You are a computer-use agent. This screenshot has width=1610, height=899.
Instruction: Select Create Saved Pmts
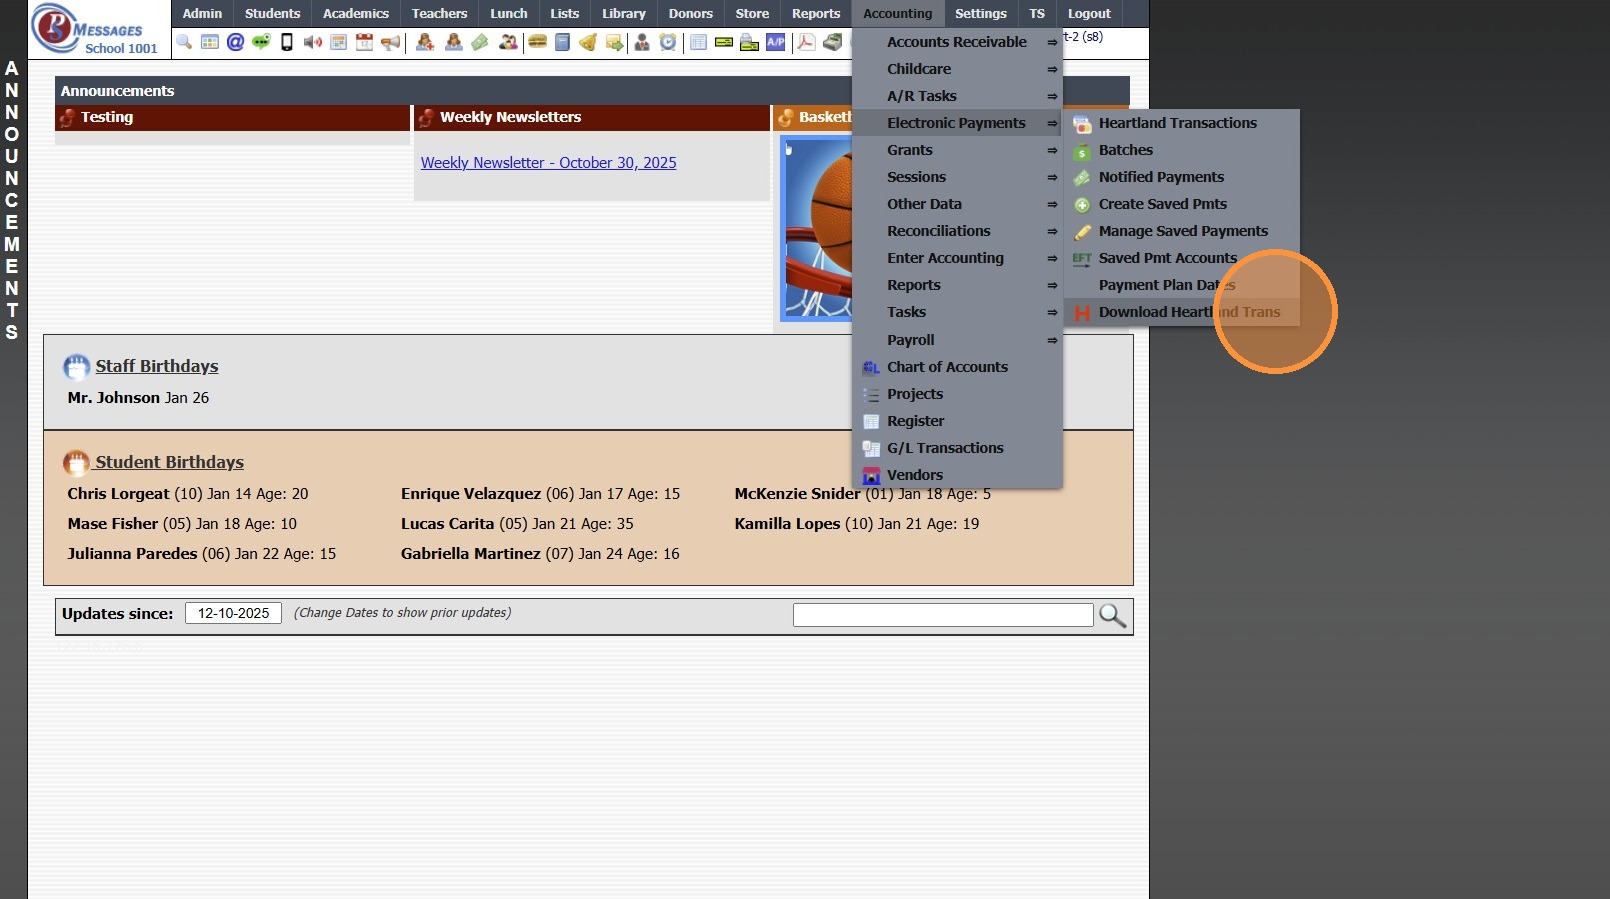(1181, 204)
